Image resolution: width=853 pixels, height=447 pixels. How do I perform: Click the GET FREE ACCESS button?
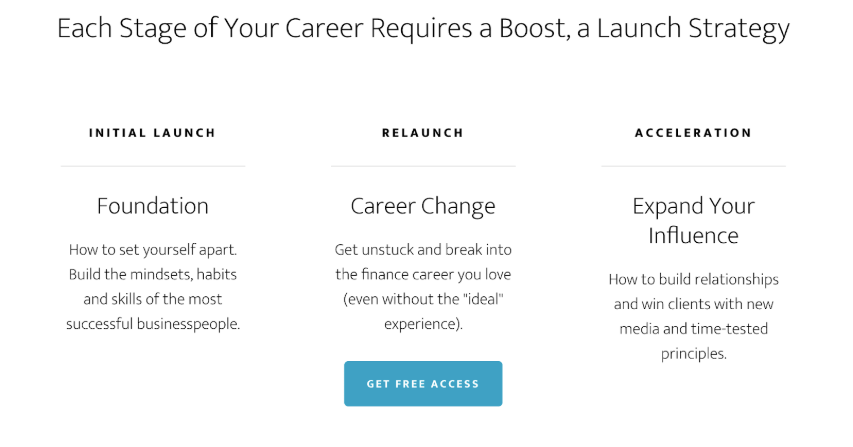423,384
